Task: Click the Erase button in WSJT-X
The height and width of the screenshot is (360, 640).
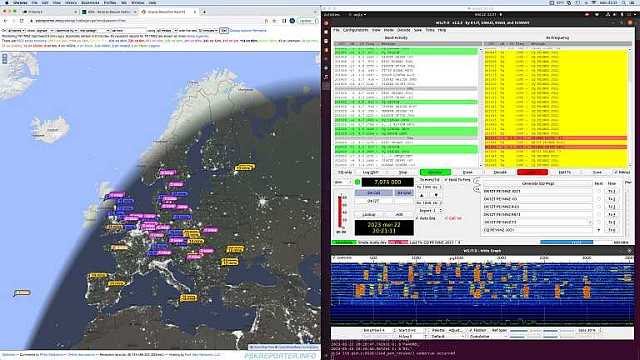Action: click(x=467, y=173)
